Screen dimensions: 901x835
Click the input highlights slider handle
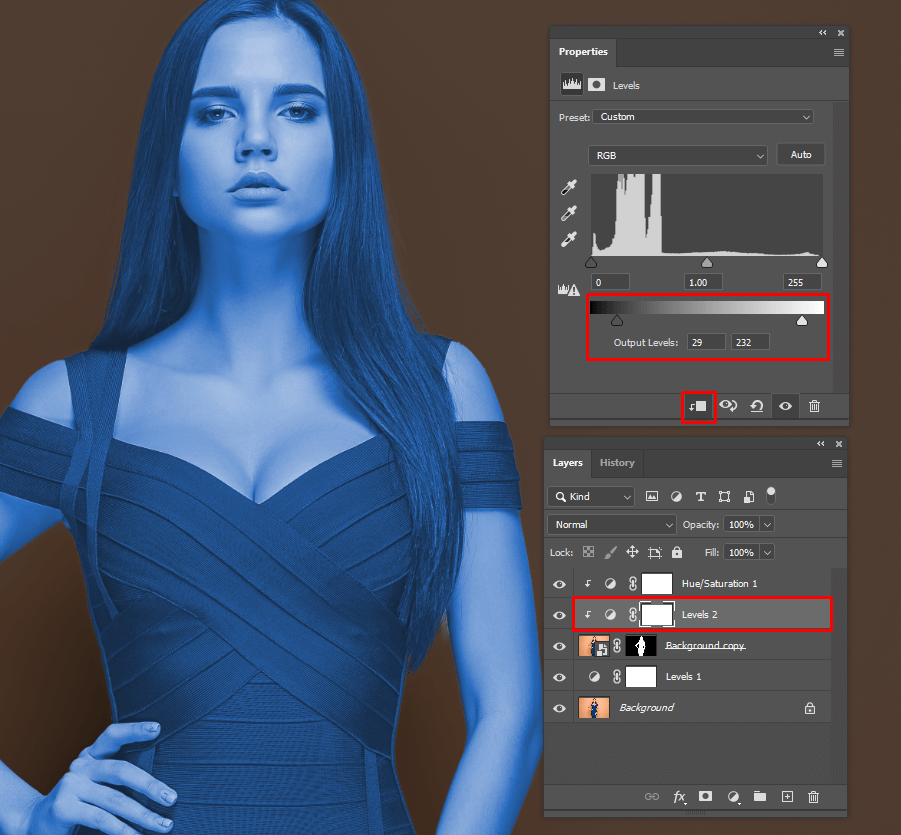[822, 263]
